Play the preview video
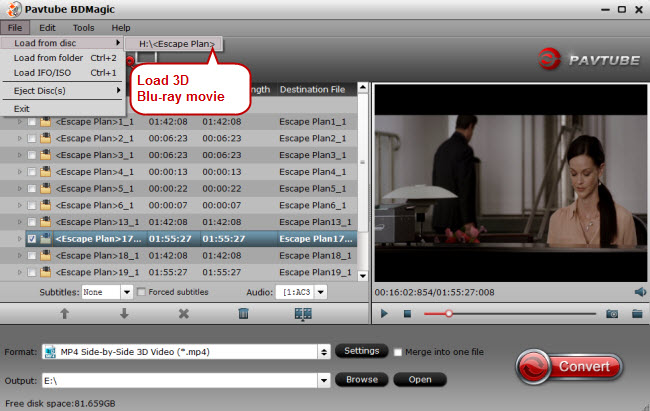Image resolution: width=650 pixels, height=411 pixels. click(384, 314)
